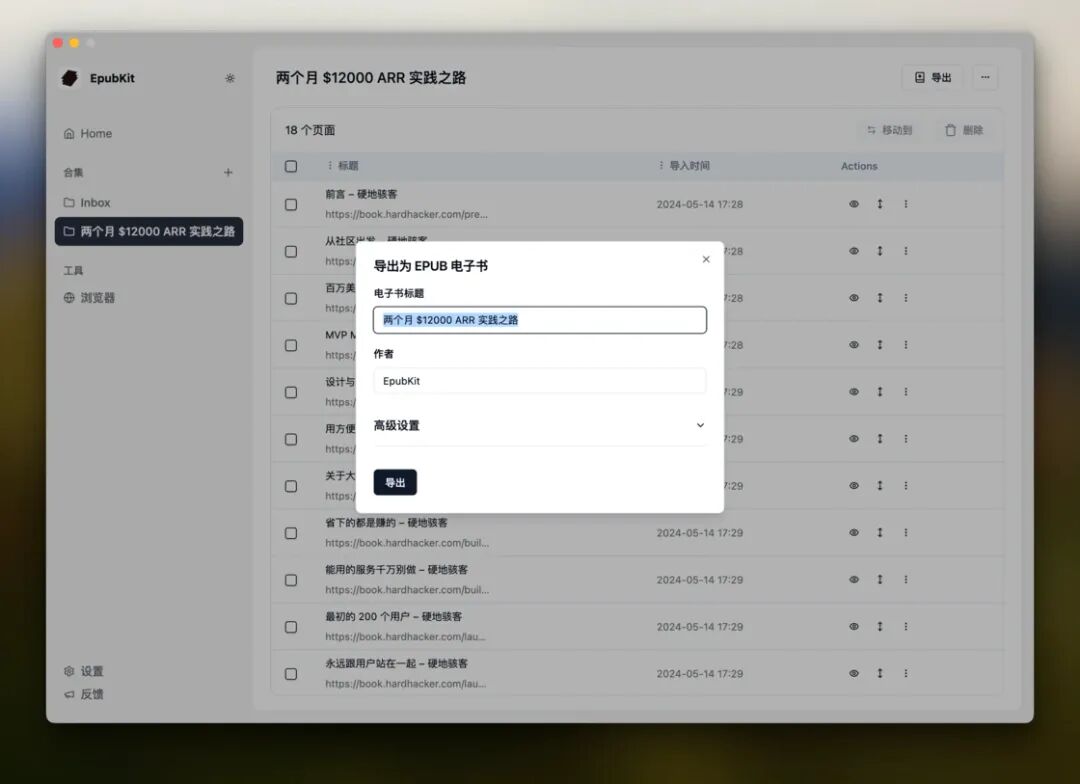Add a new collection with plus icon

228,172
